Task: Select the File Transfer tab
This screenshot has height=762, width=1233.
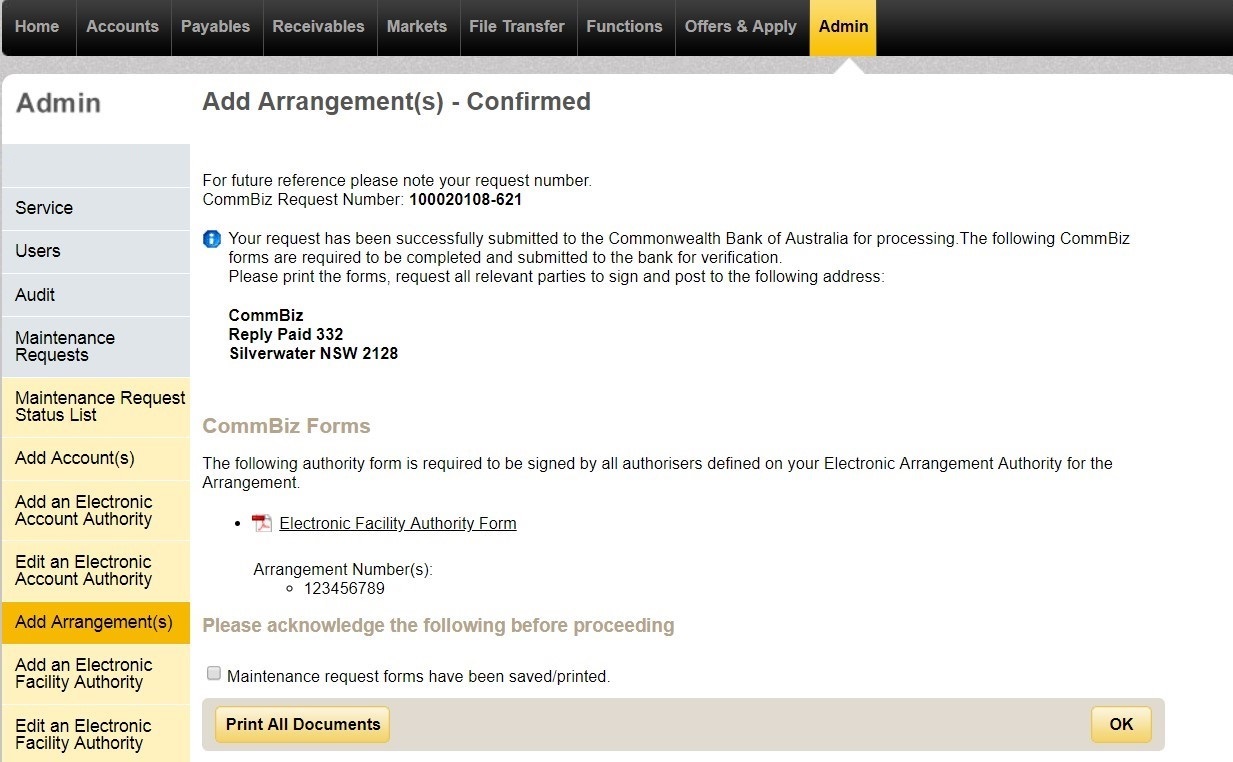Action: [x=517, y=27]
